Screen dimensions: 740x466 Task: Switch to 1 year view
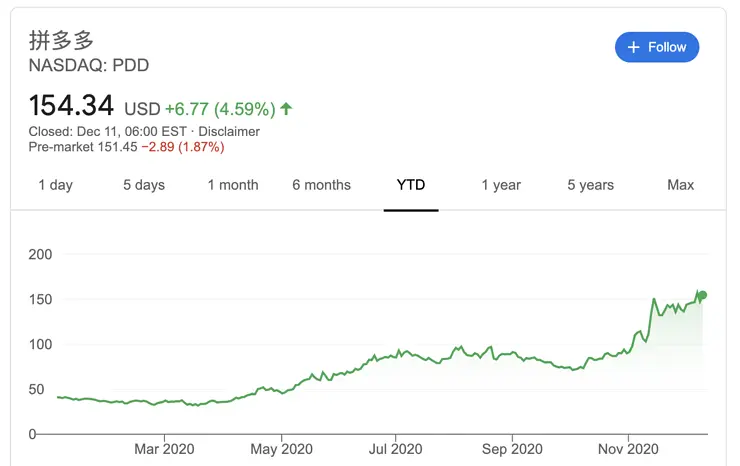point(501,185)
